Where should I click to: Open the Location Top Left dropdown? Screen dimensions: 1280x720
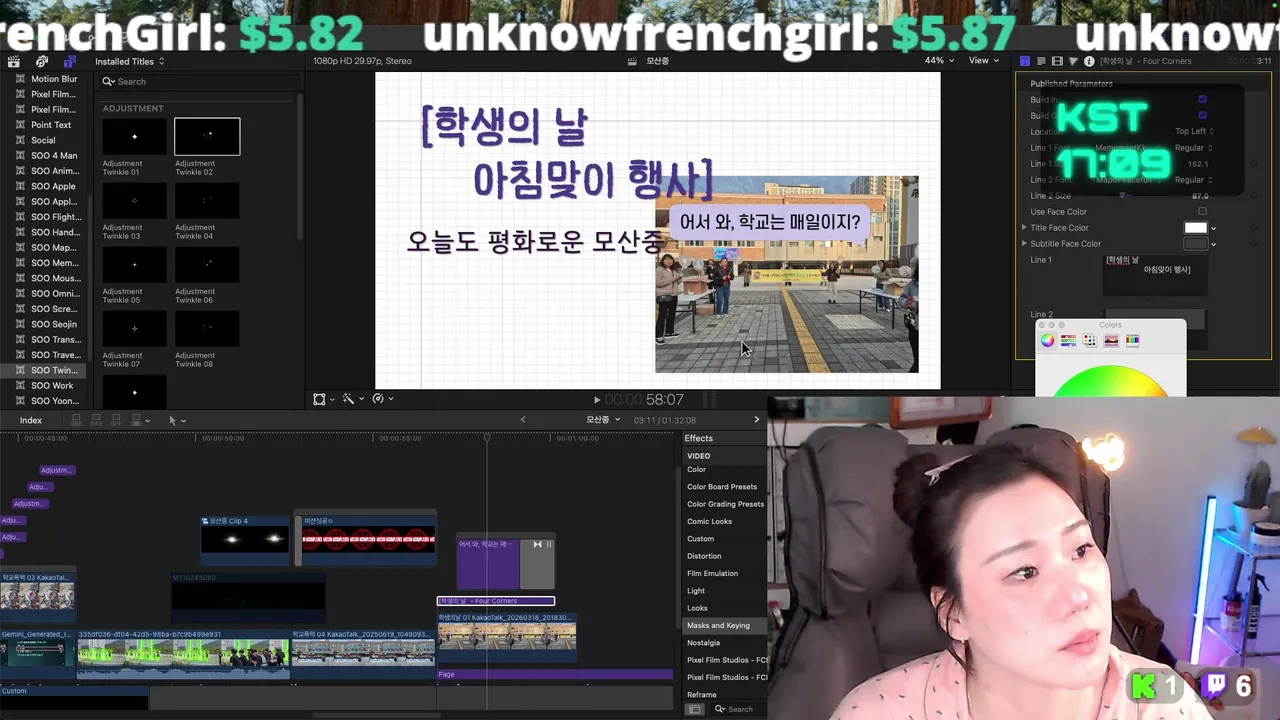pyautogui.click(x=1194, y=131)
